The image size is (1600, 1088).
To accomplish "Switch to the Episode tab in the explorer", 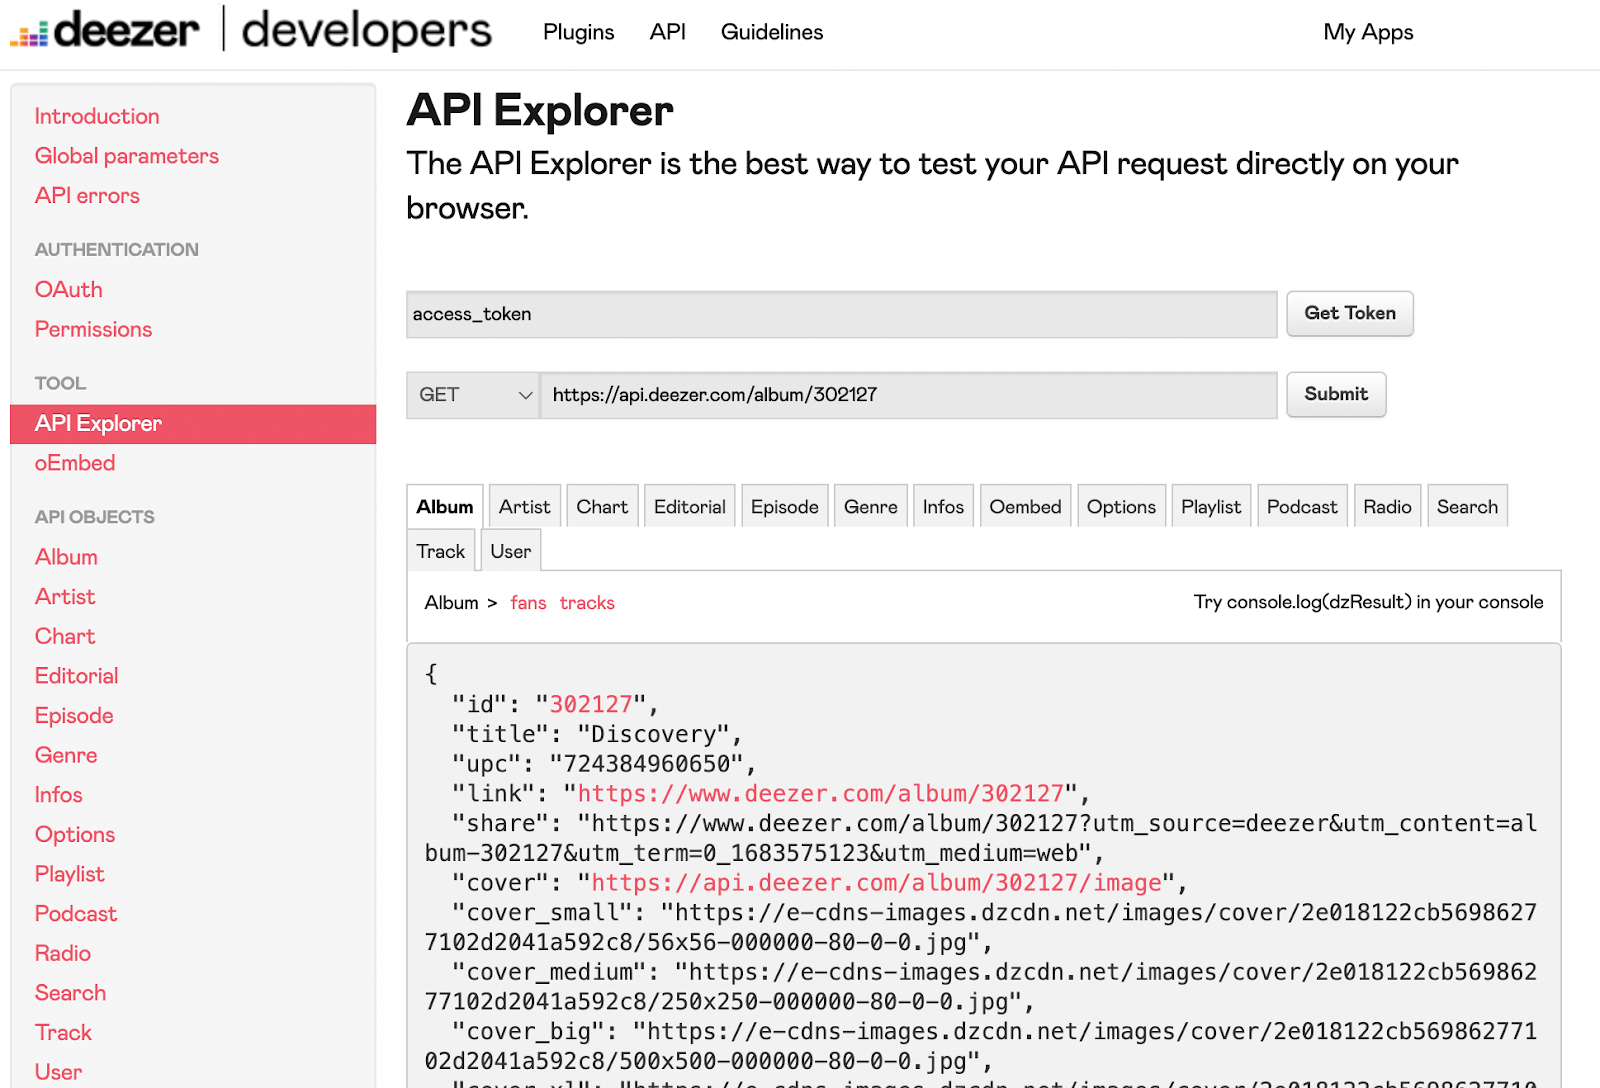I will point(785,507).
